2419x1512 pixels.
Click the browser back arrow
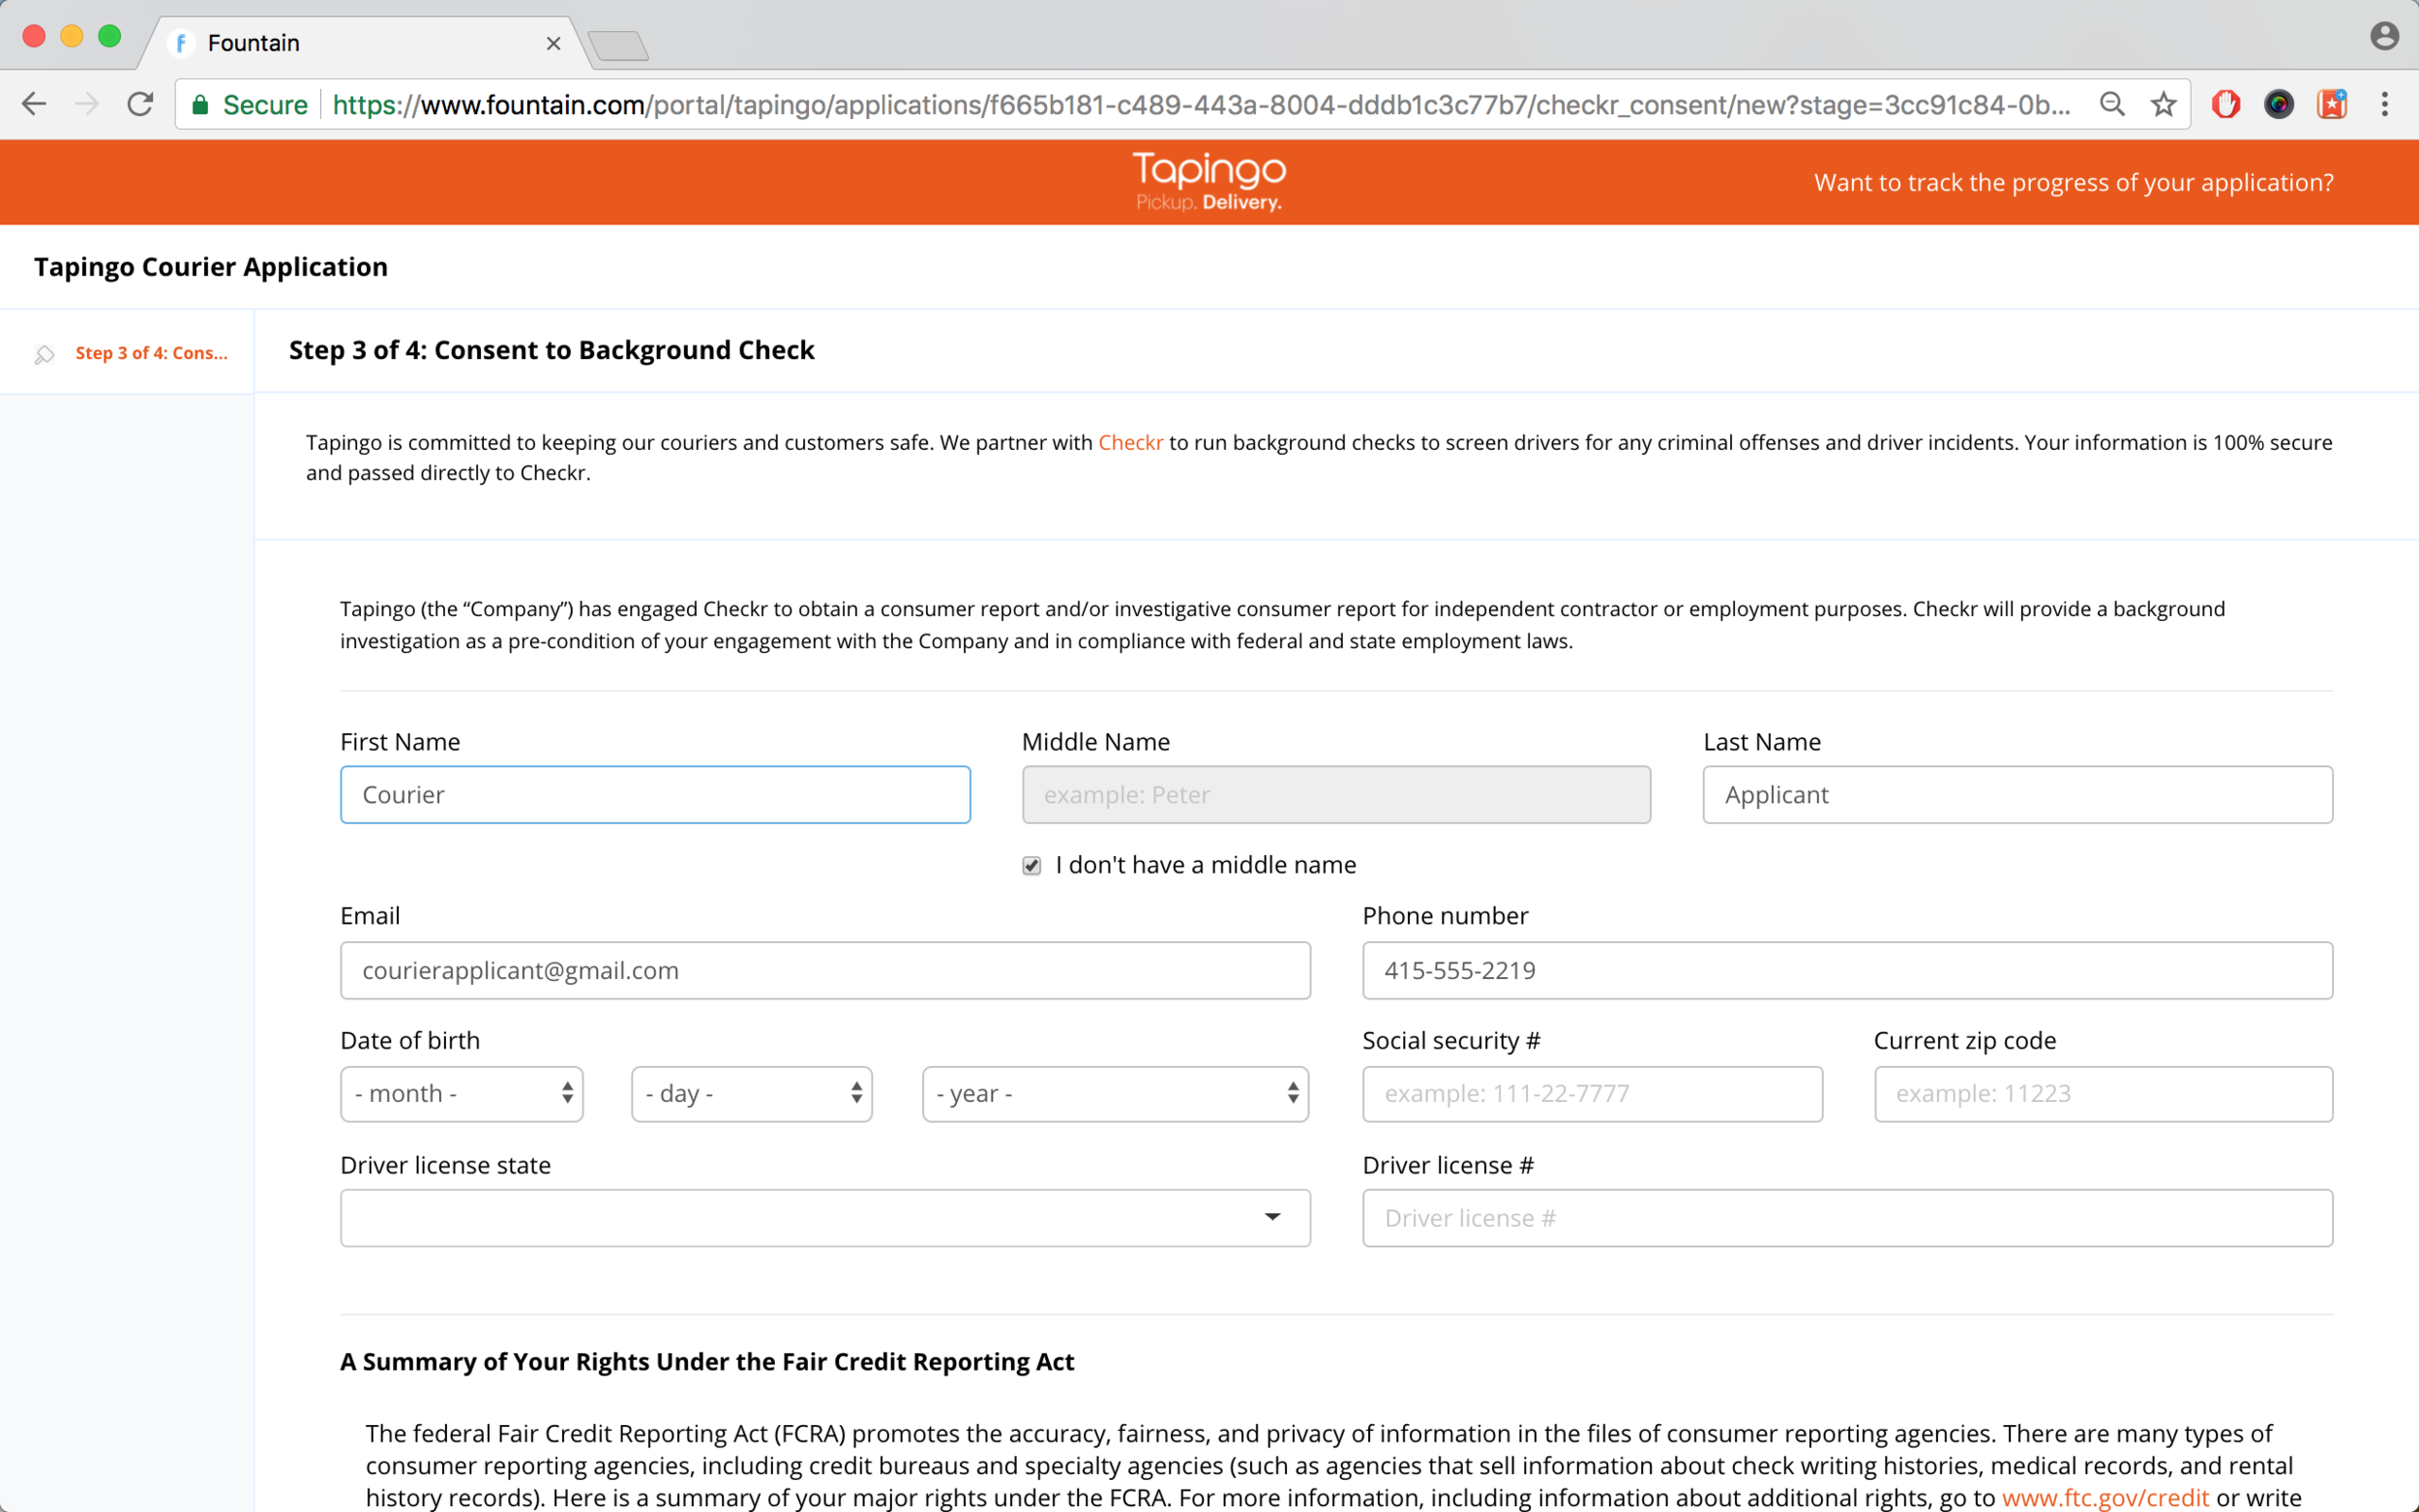(34, 104)
